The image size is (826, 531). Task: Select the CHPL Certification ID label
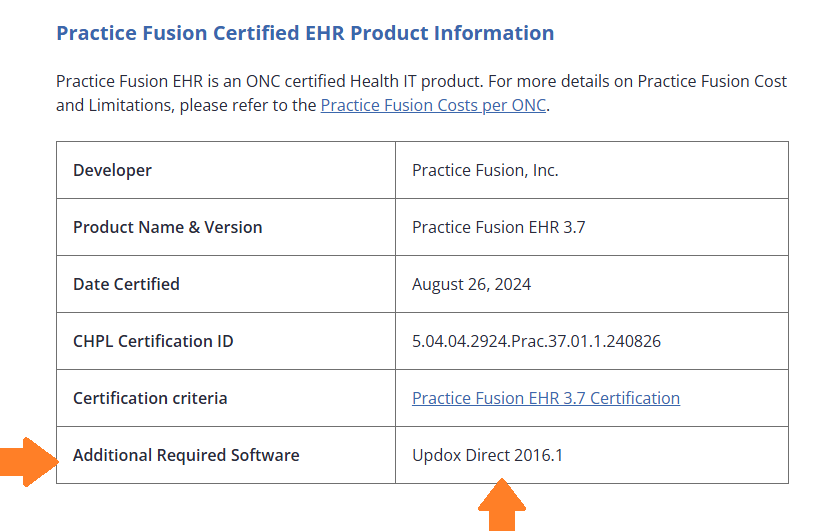(153, 341)
